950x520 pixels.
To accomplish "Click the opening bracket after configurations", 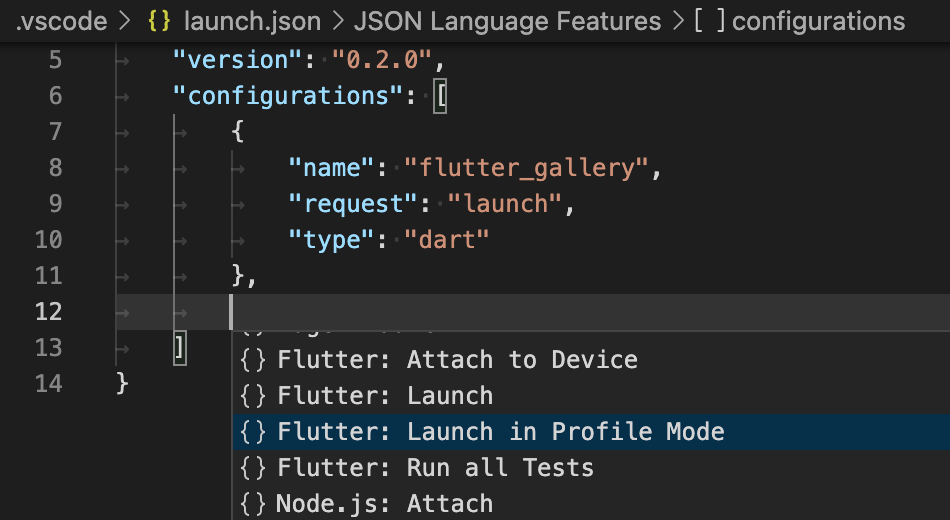I will (x=440, y=97).
